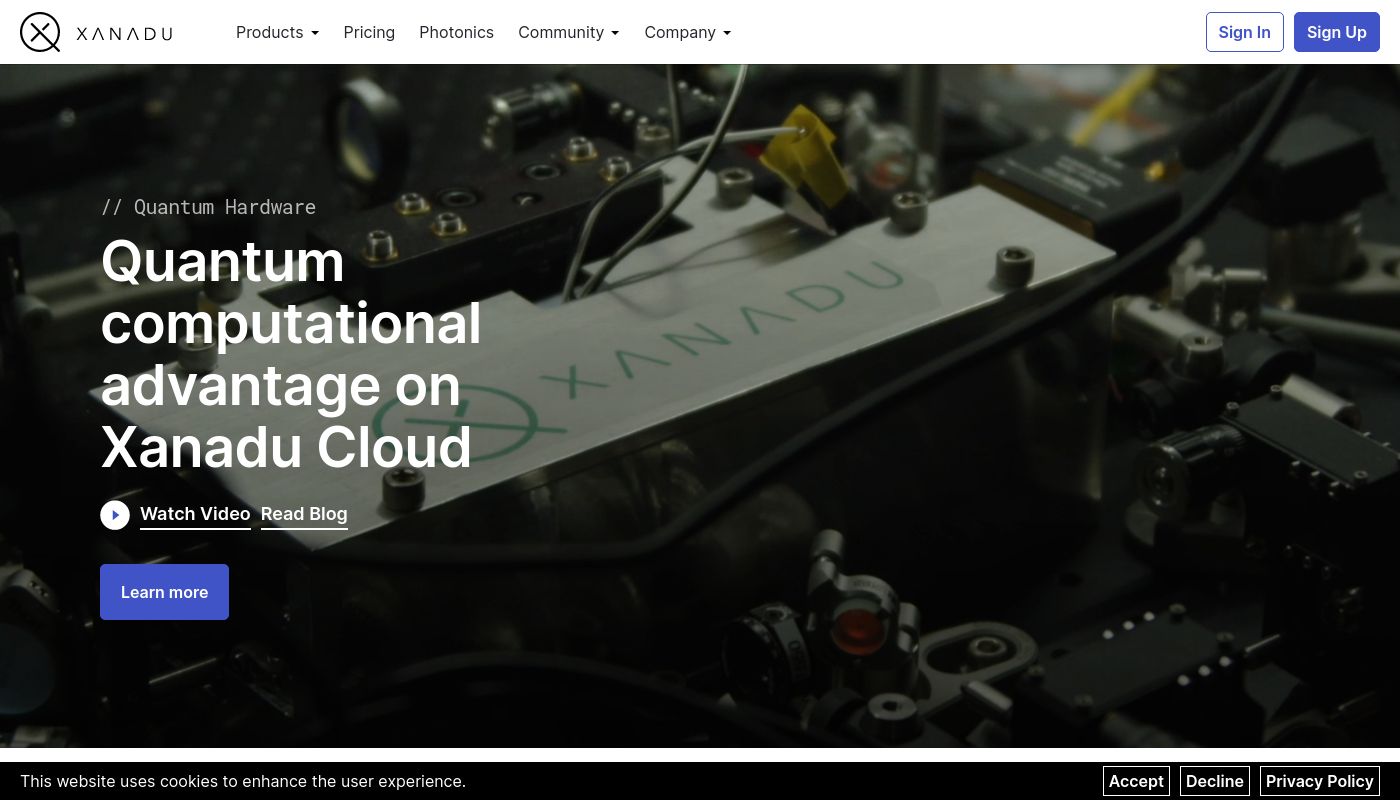Screen dimensions: 1400x800
Task: Accept the website cookies
Action: click(x=1136, y=781)
